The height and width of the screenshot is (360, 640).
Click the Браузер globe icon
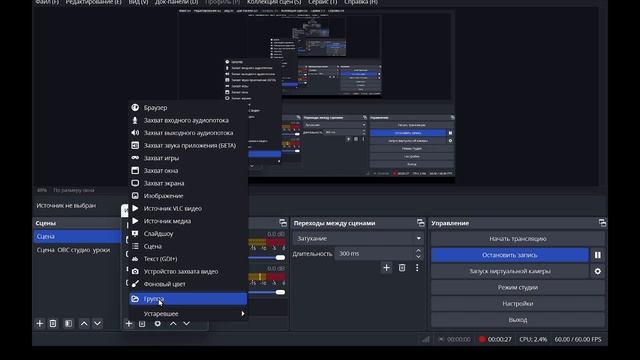point(135,108)
